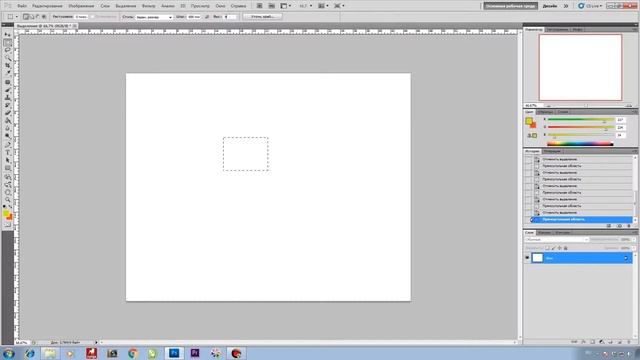Select the Magic Wand tool
Image resolution: width=640 pixels, height=360 pixels.
point(8,58)
